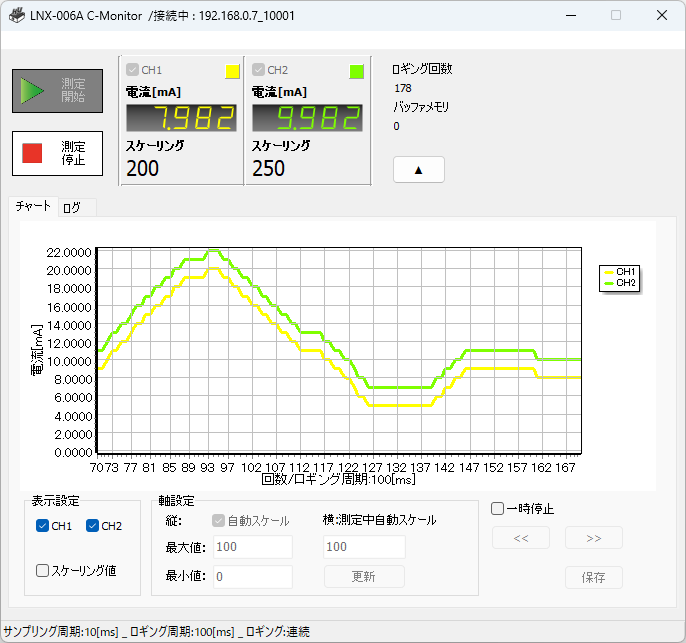The image size is (686, 643).
Task: Click the 最大値 input field
Action: pos(252,547)
